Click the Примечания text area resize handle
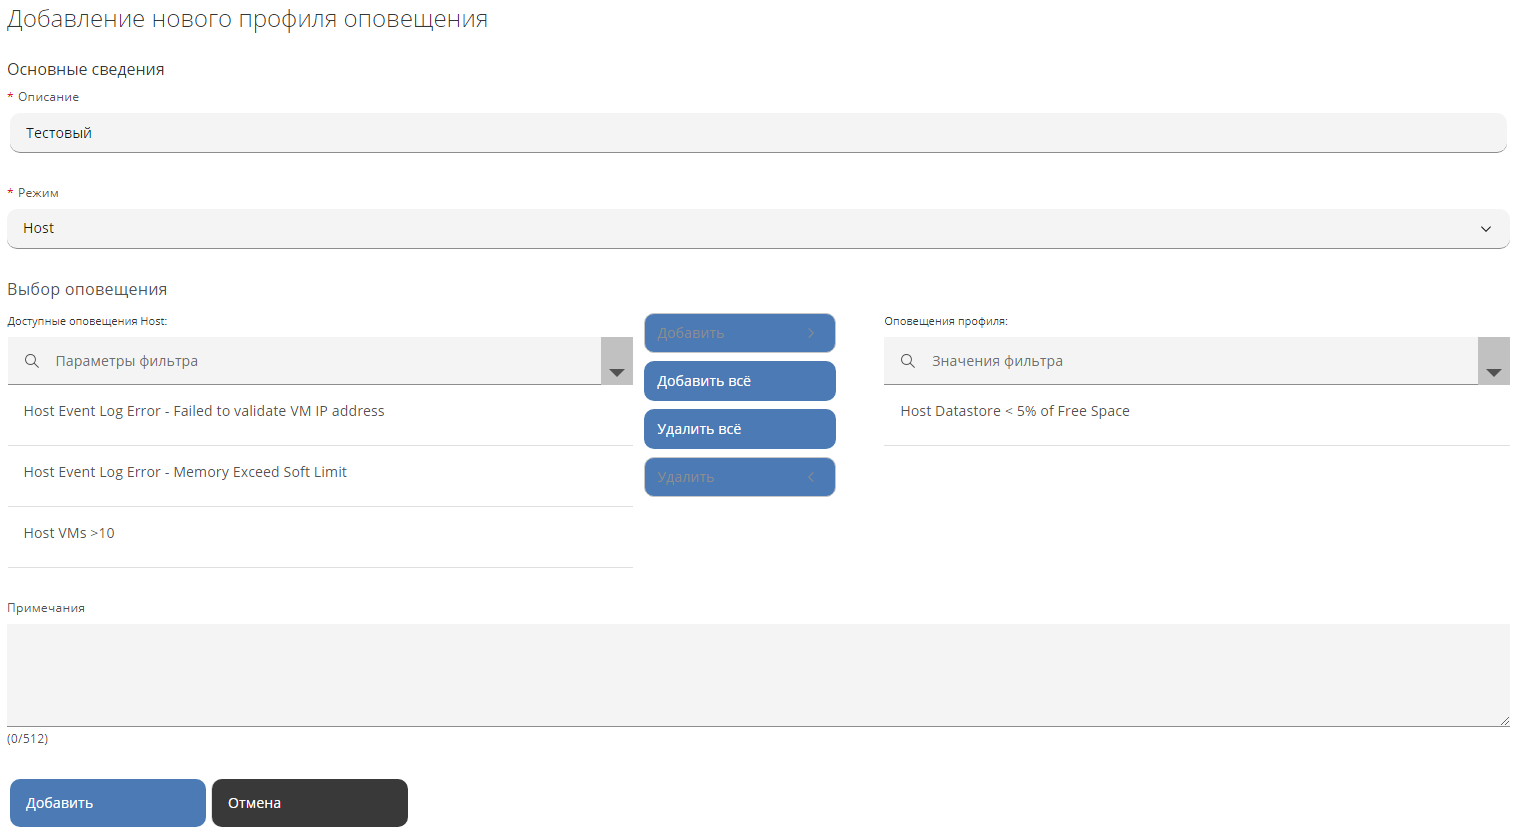1520x839 pixels. click(x=1503, y=720)
